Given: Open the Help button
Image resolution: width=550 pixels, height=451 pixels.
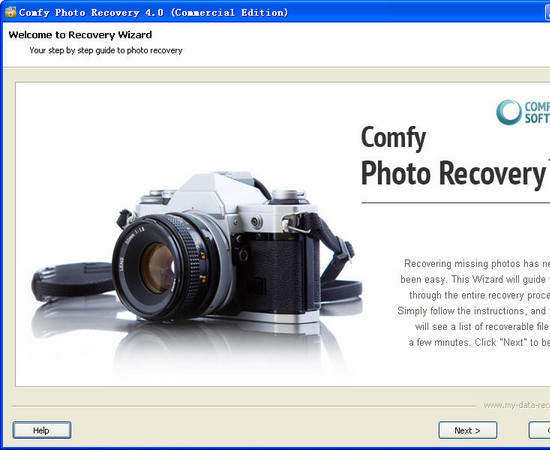Looking at the screenshot, I should point(42,430).
